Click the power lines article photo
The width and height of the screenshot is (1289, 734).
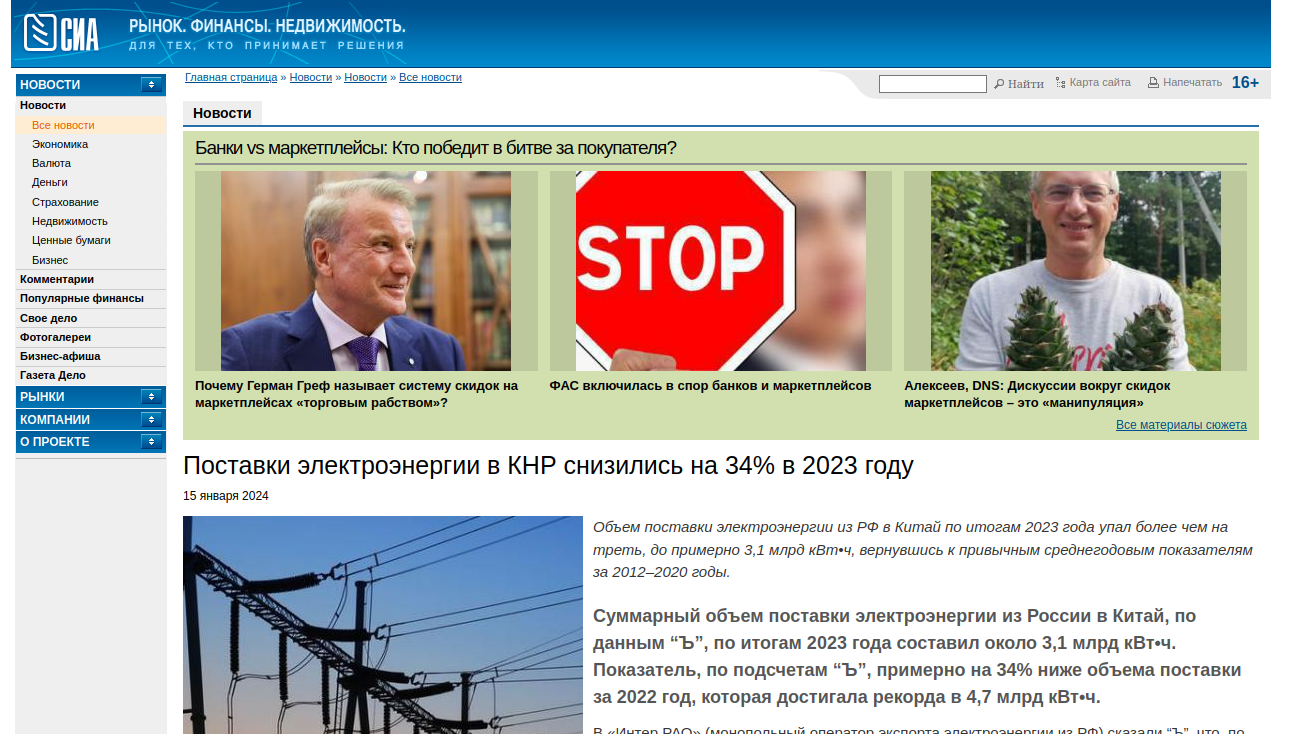[383, 625]
